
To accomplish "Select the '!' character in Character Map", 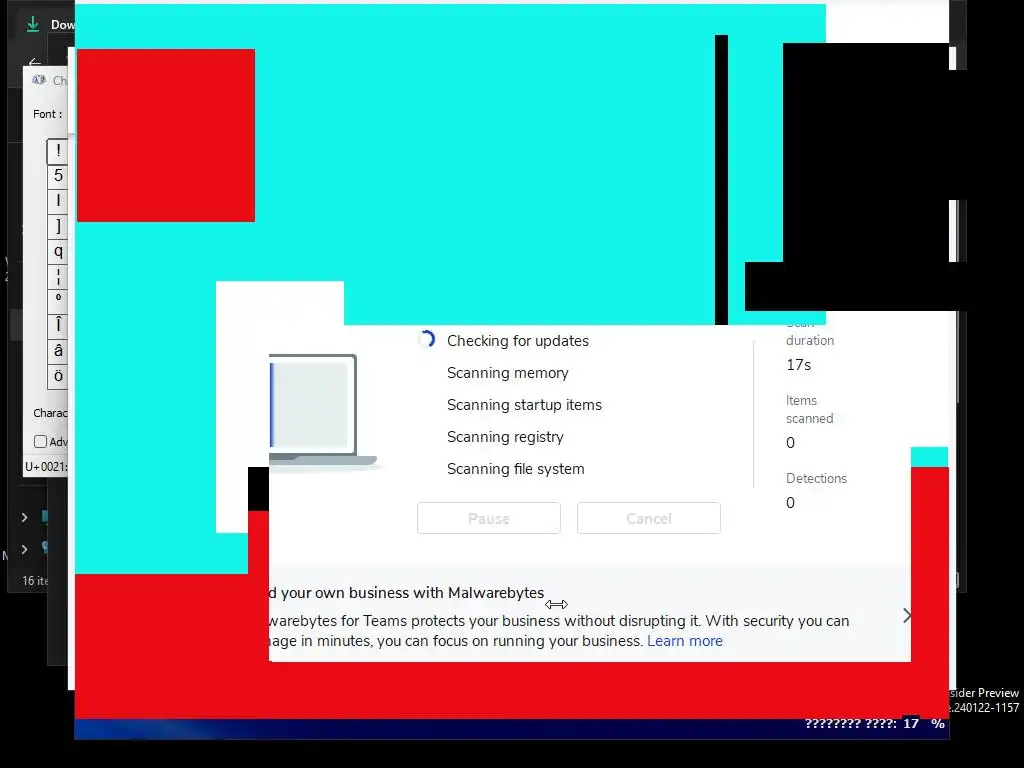I will (x=57, y=152).
